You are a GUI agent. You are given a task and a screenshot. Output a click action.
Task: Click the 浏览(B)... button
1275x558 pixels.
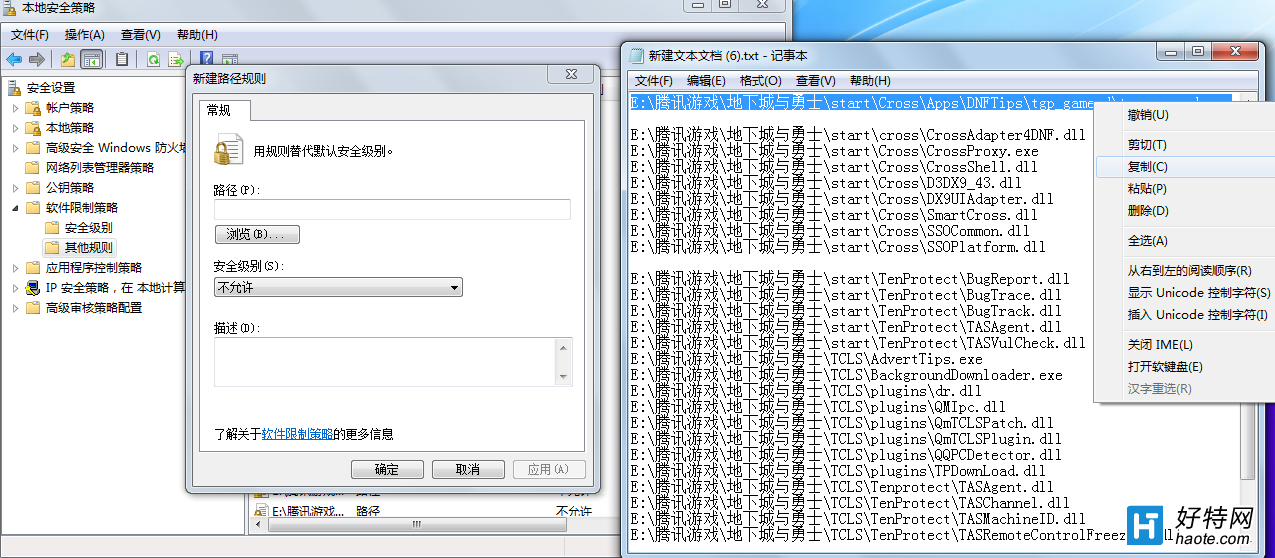click(257, 234)
